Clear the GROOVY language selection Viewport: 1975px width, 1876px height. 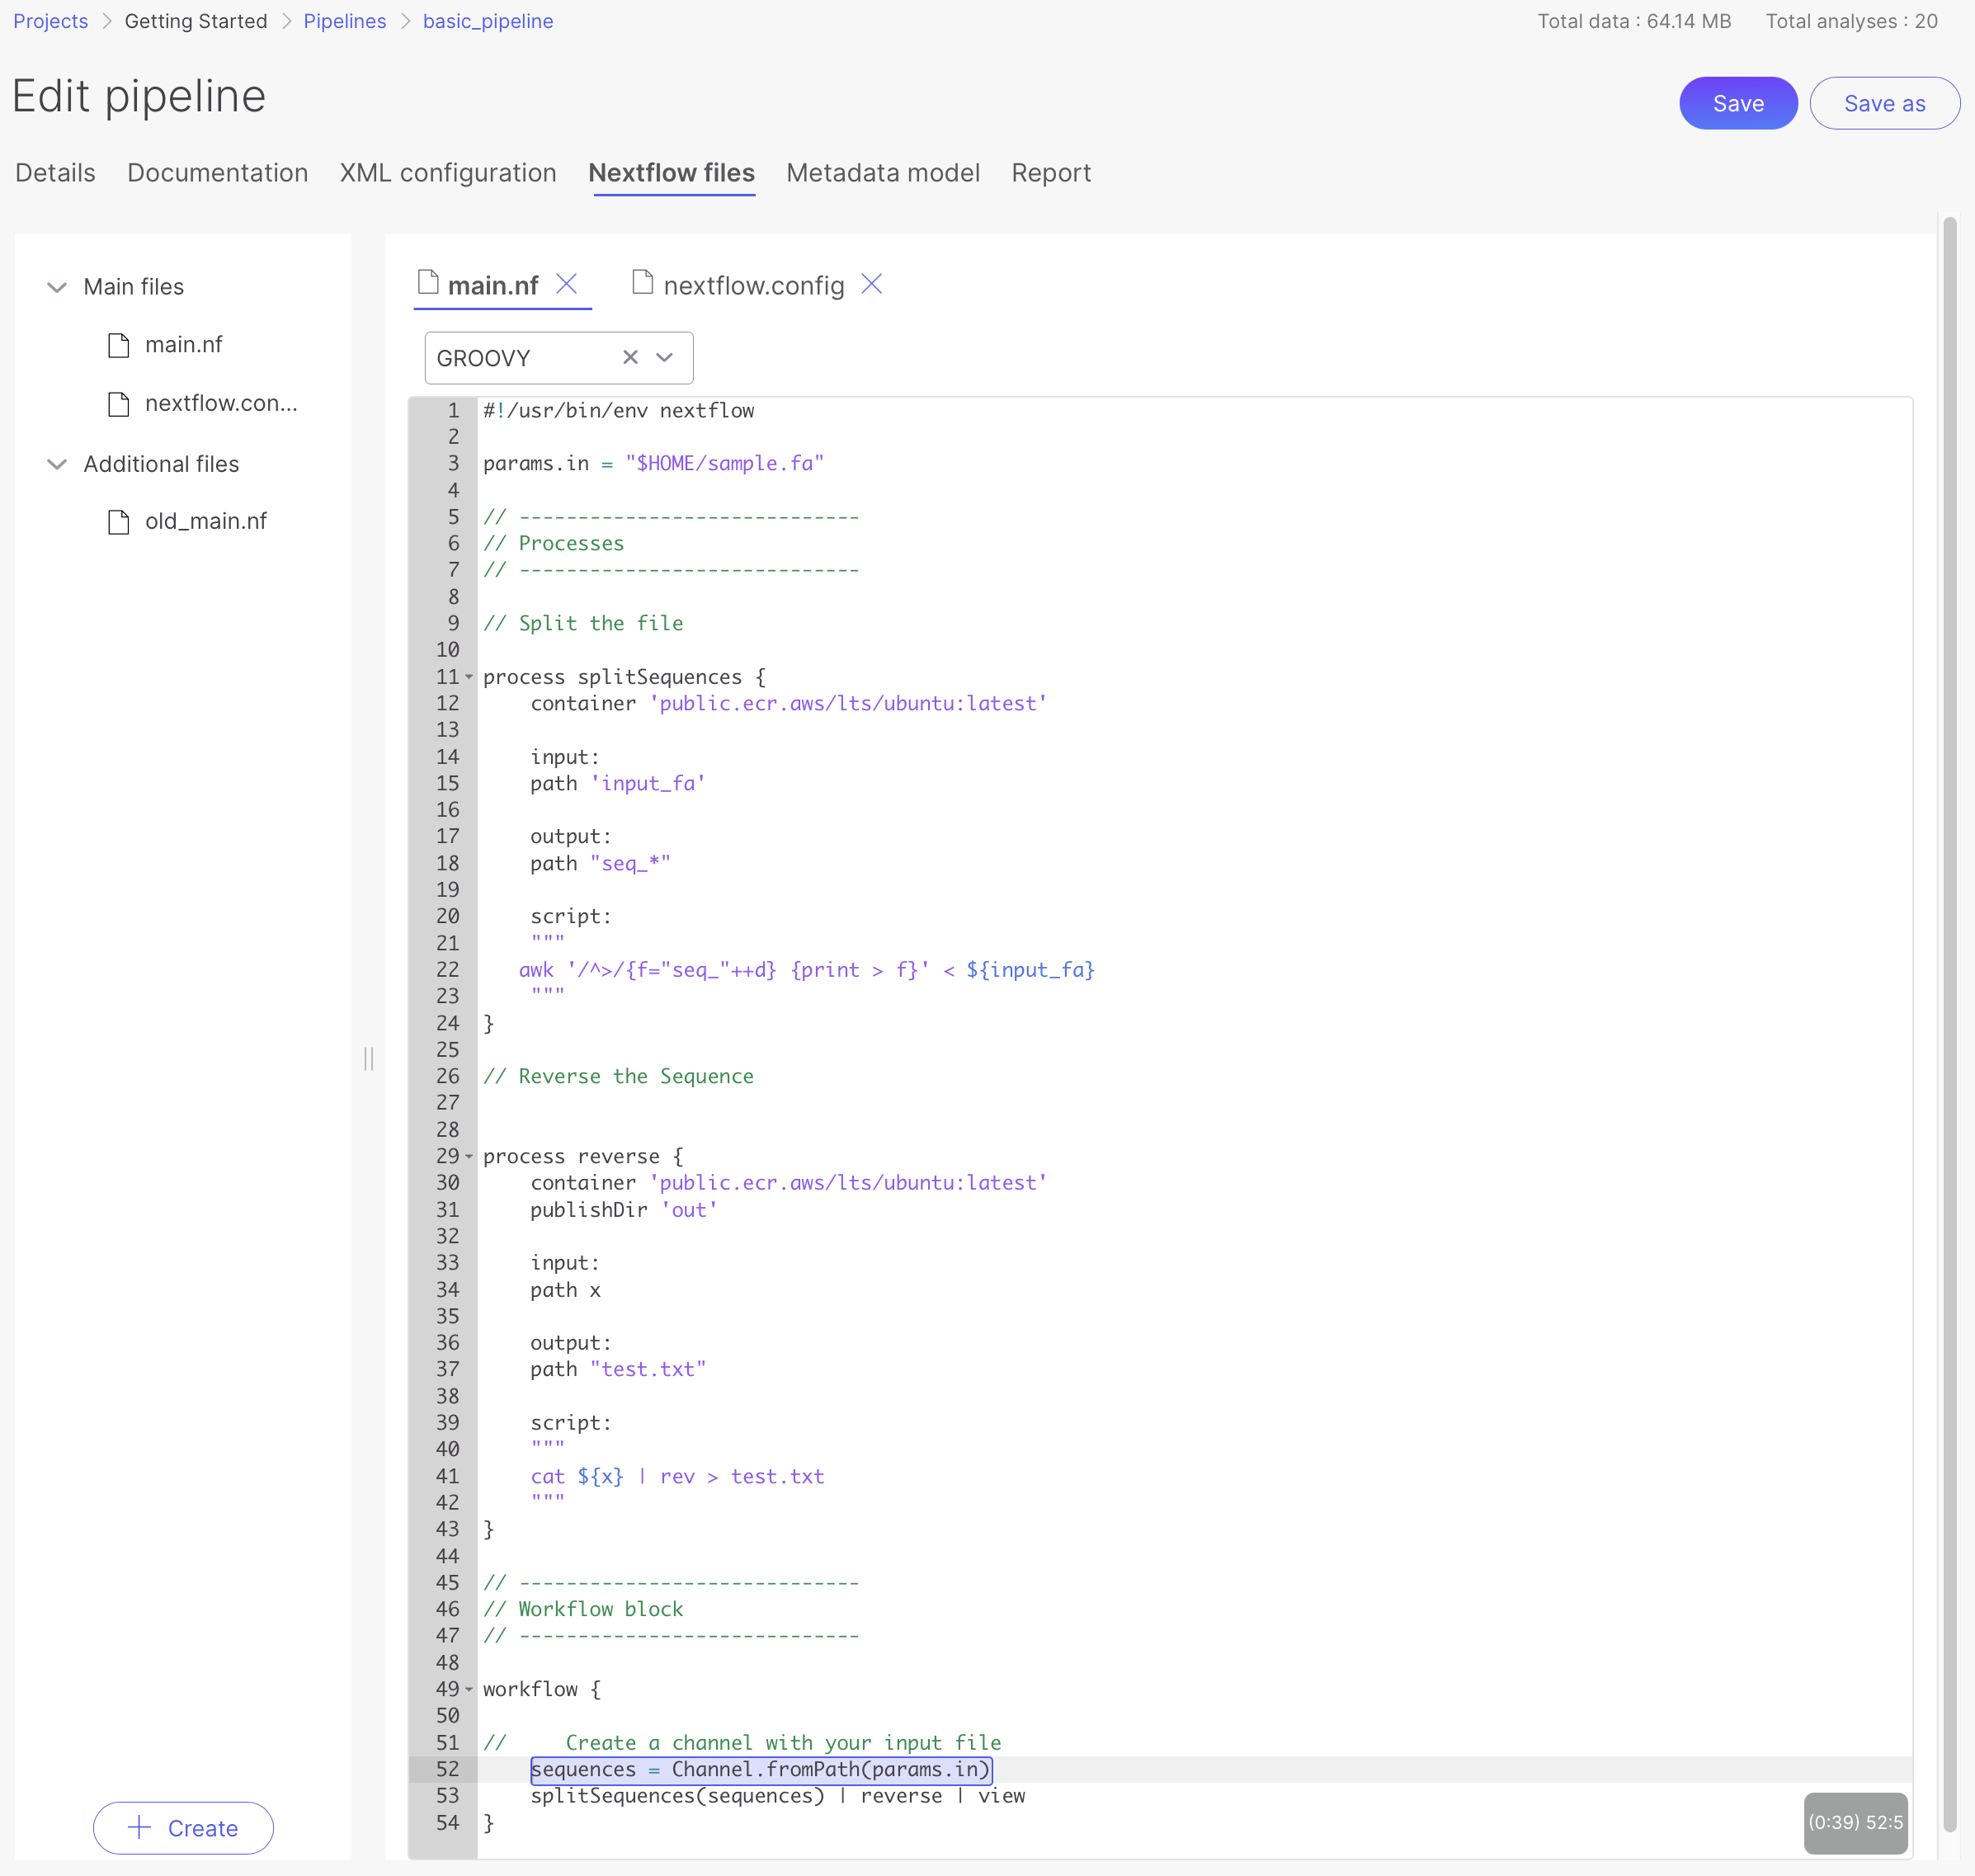tap(630, 357)
